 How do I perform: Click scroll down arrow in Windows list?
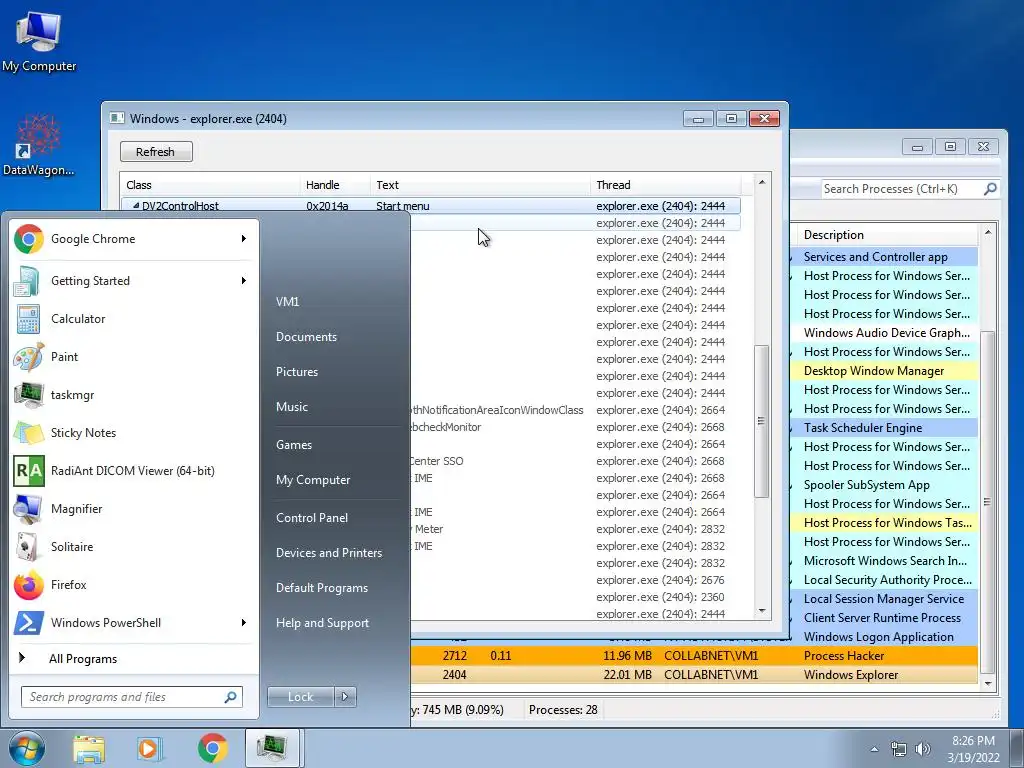click(761, 611)
